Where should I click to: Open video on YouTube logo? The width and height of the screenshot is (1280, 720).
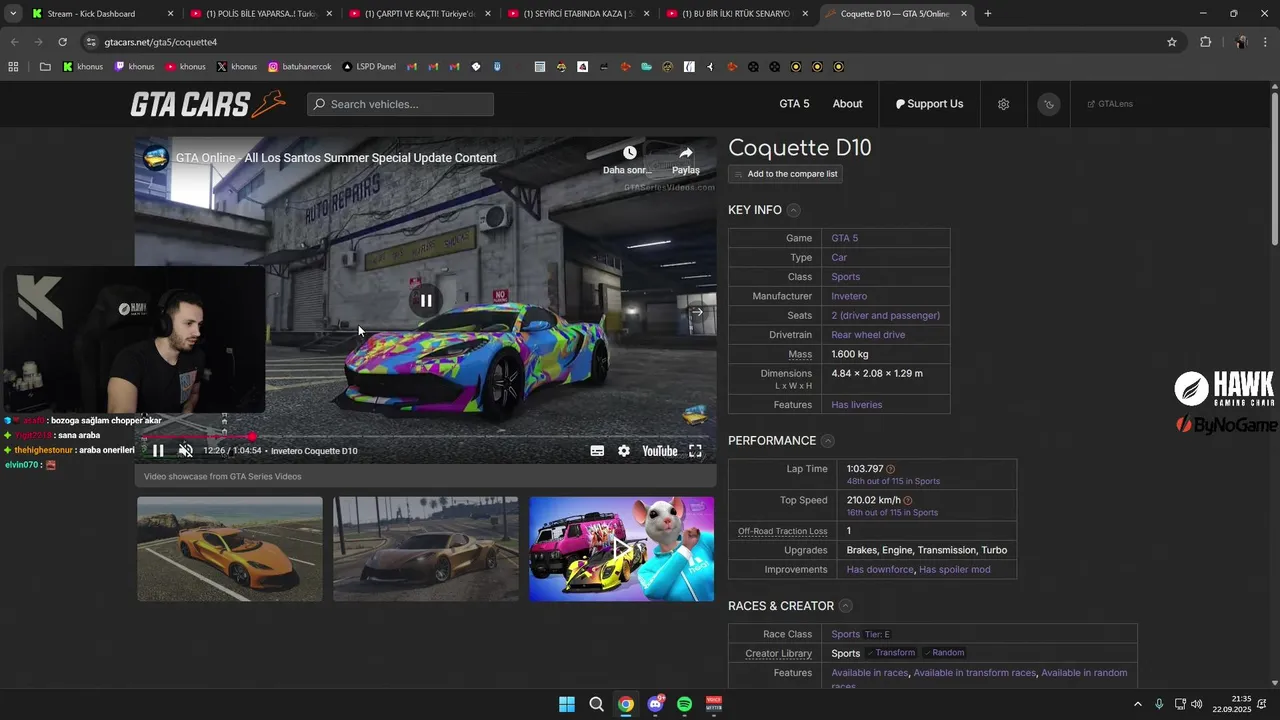pyautogui.click(x=660, y=451)
